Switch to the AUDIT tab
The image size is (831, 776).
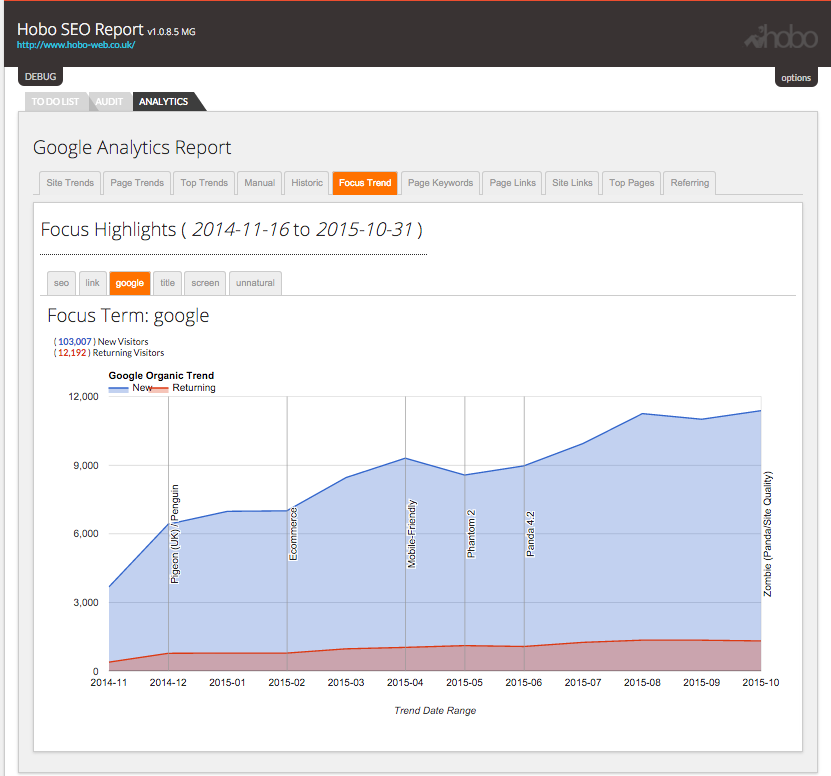[109, 102]
